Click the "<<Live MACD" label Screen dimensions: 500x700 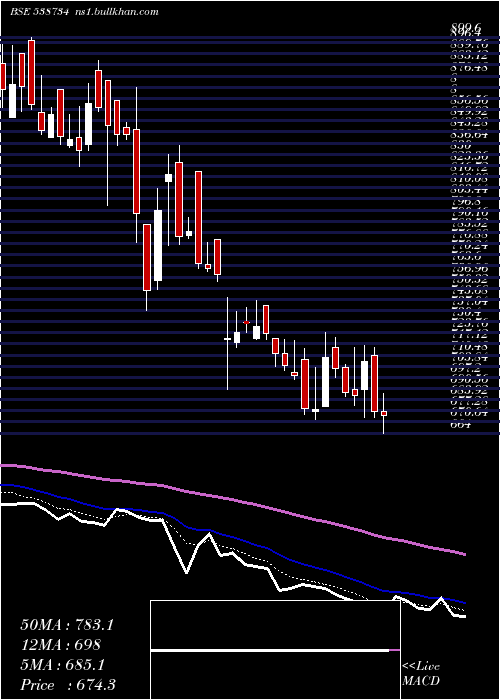coord(421,674)
